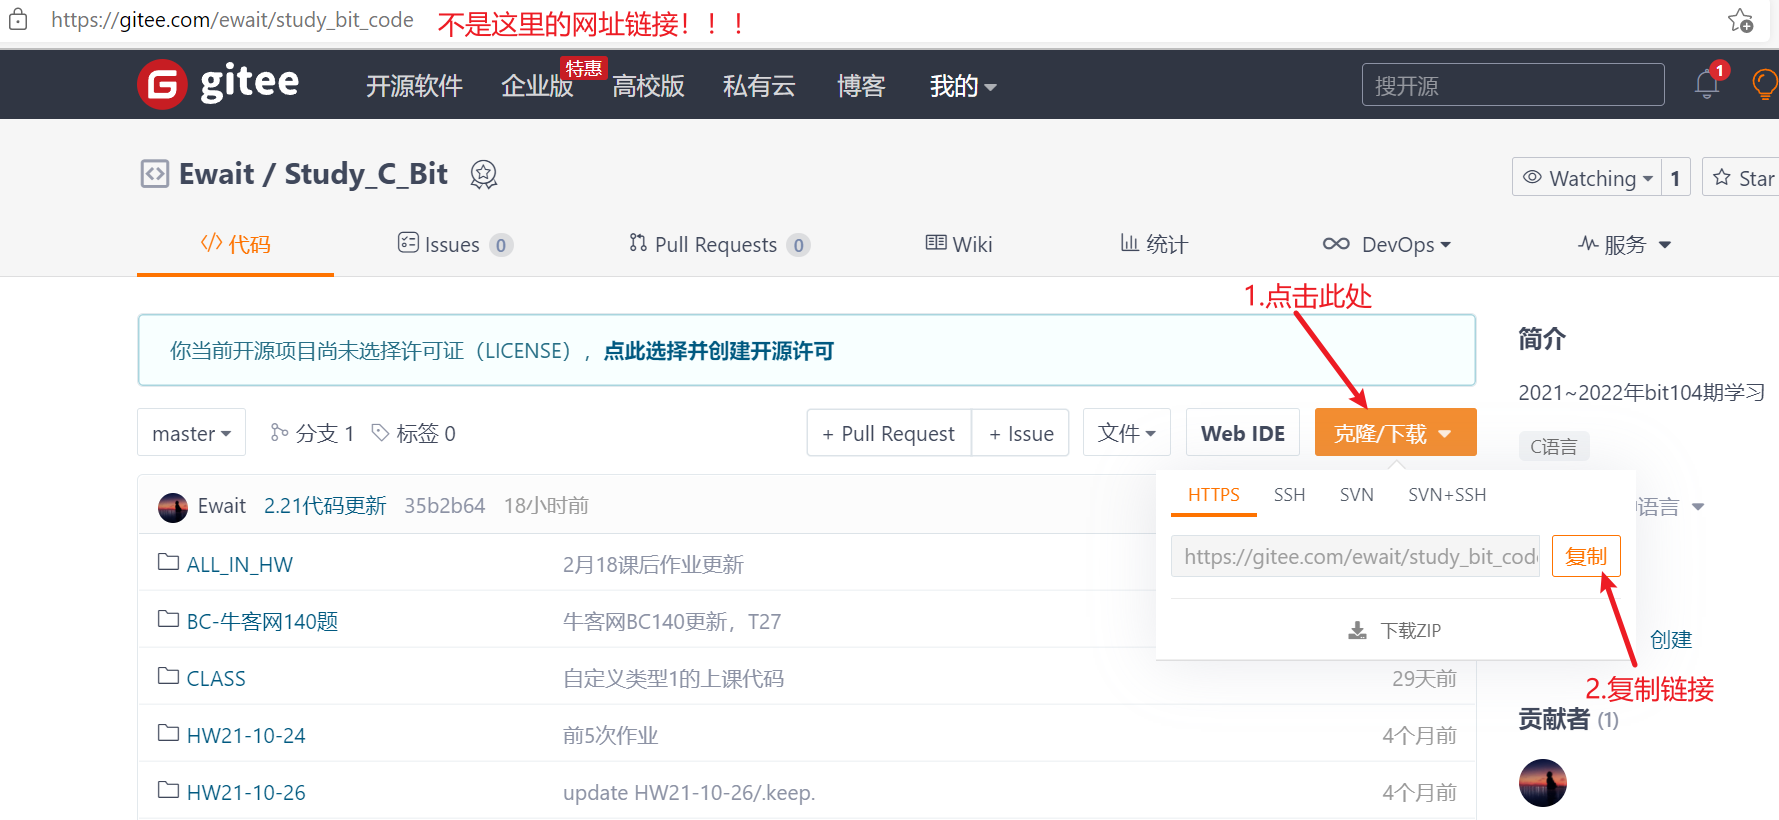Click the site lock icon in address bar

18,20
